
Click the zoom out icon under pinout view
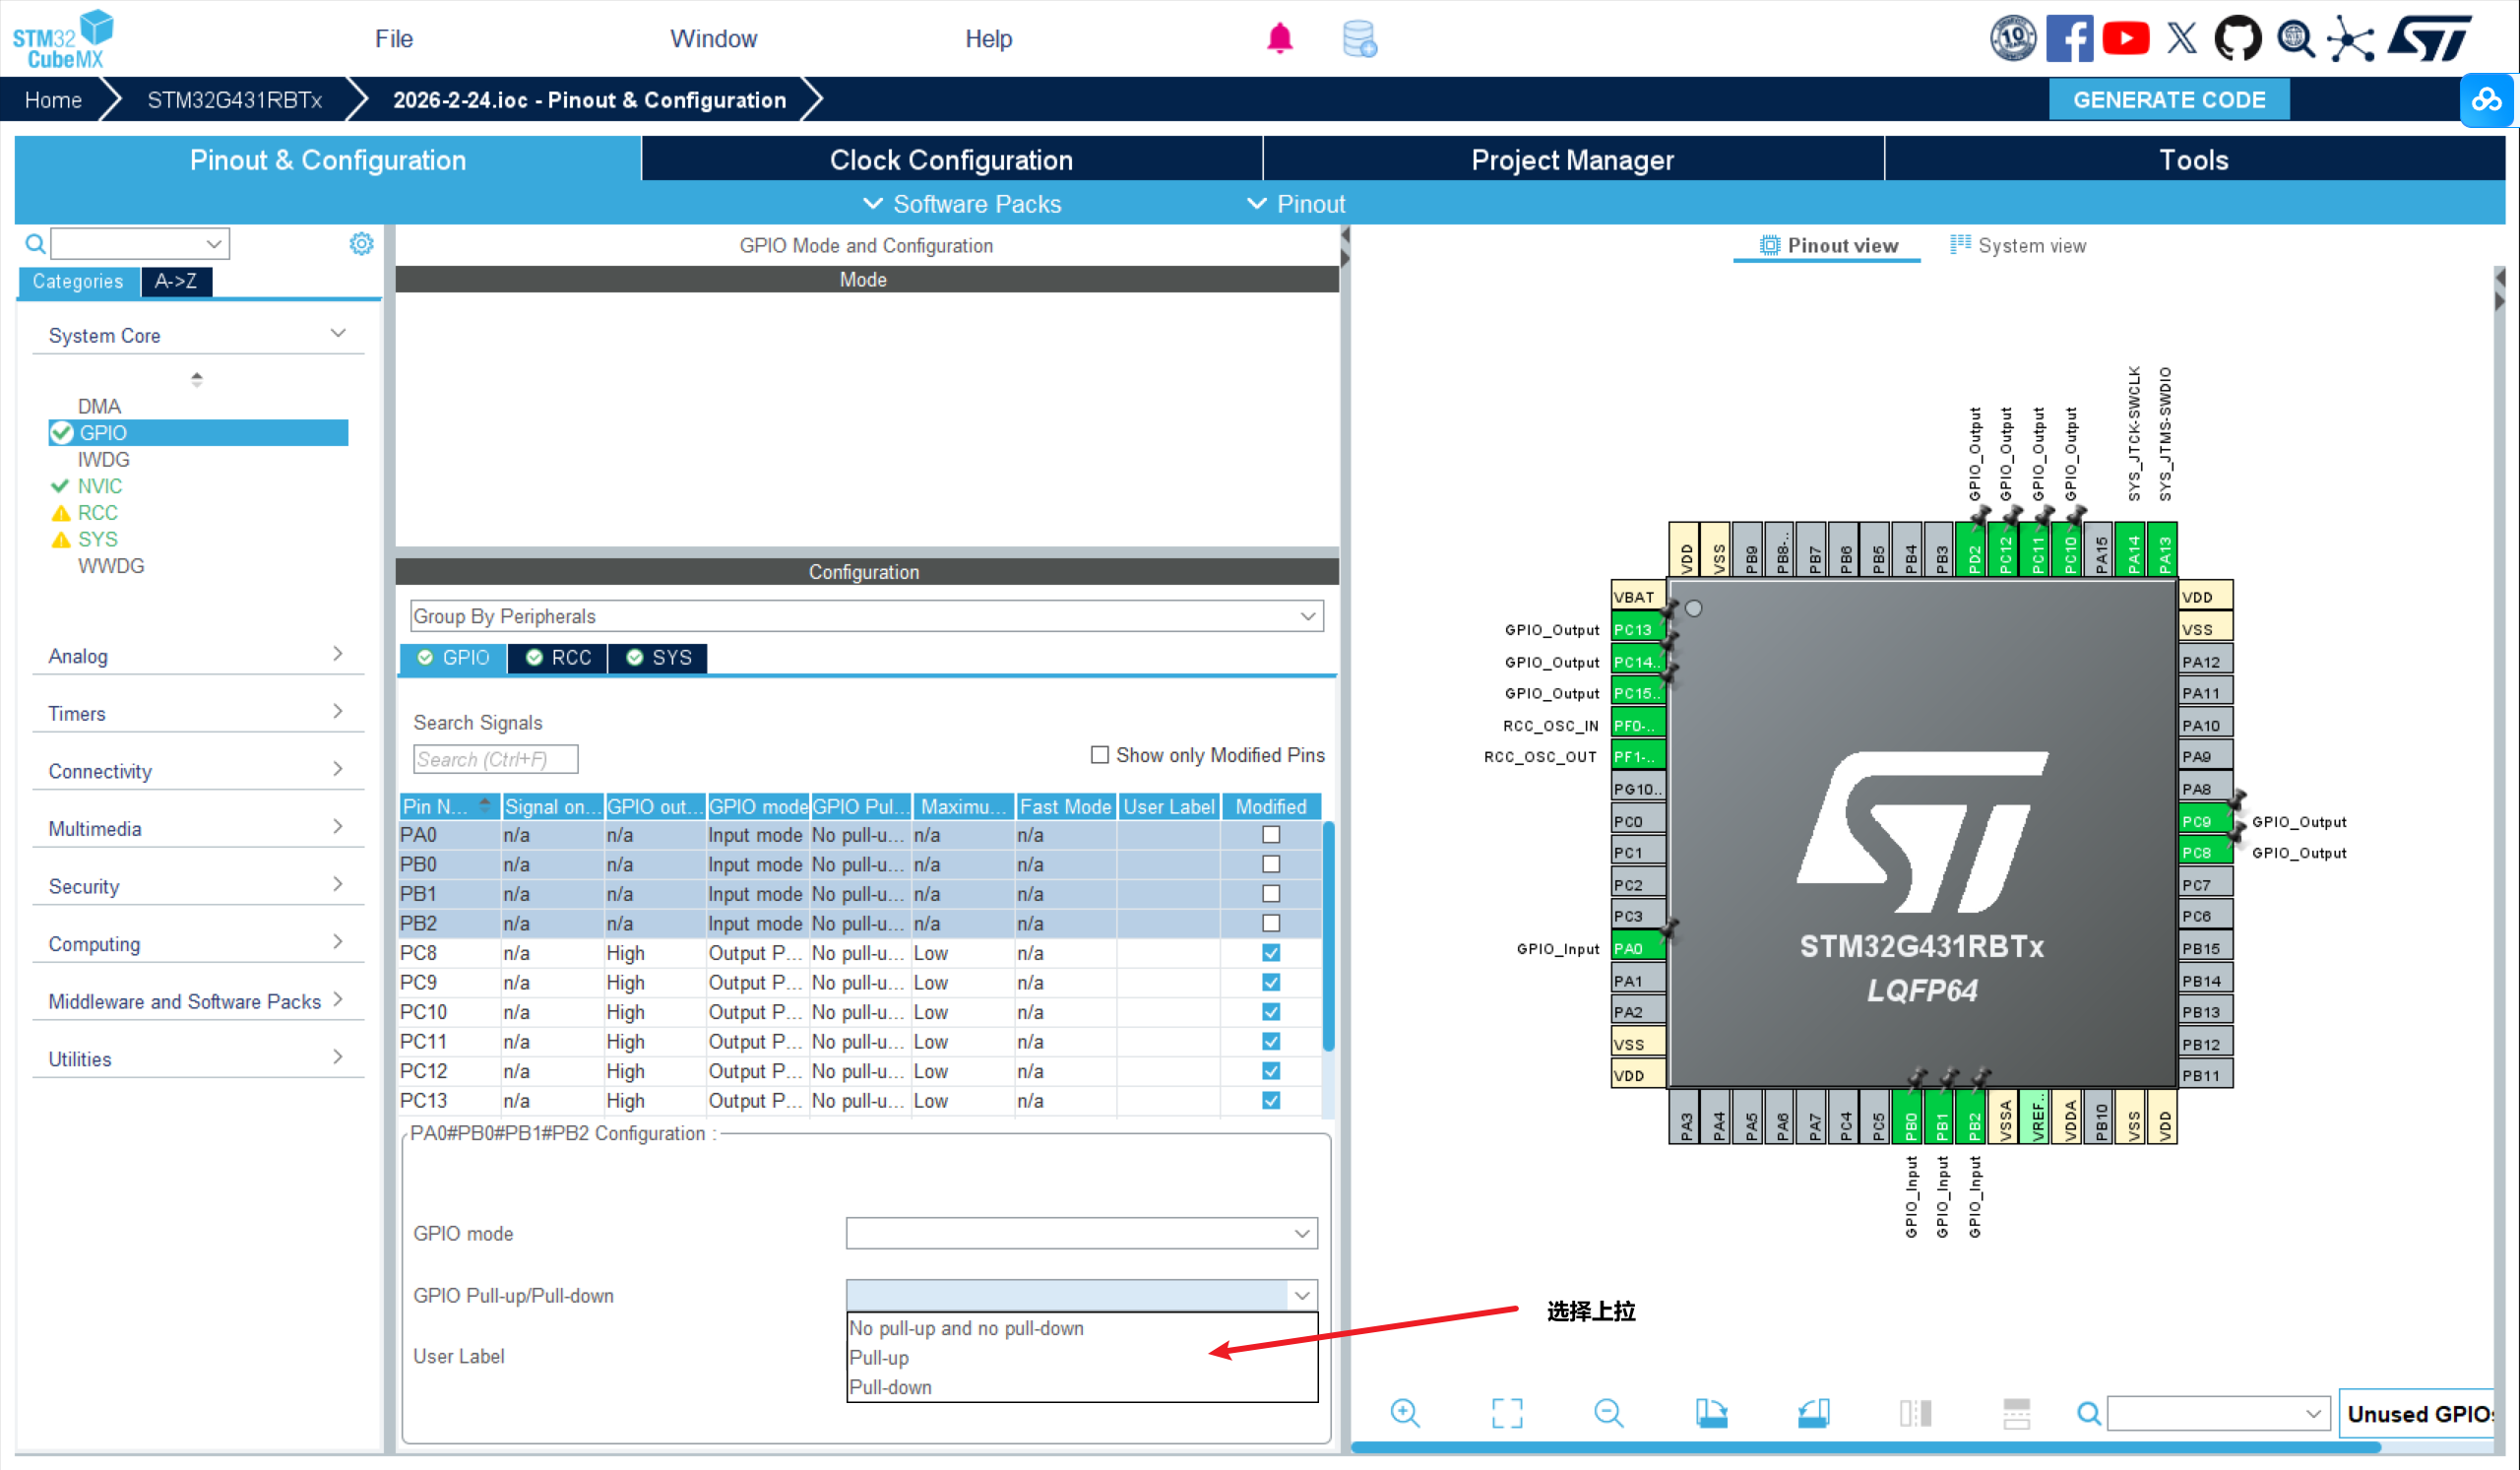click(1608, 1413)
